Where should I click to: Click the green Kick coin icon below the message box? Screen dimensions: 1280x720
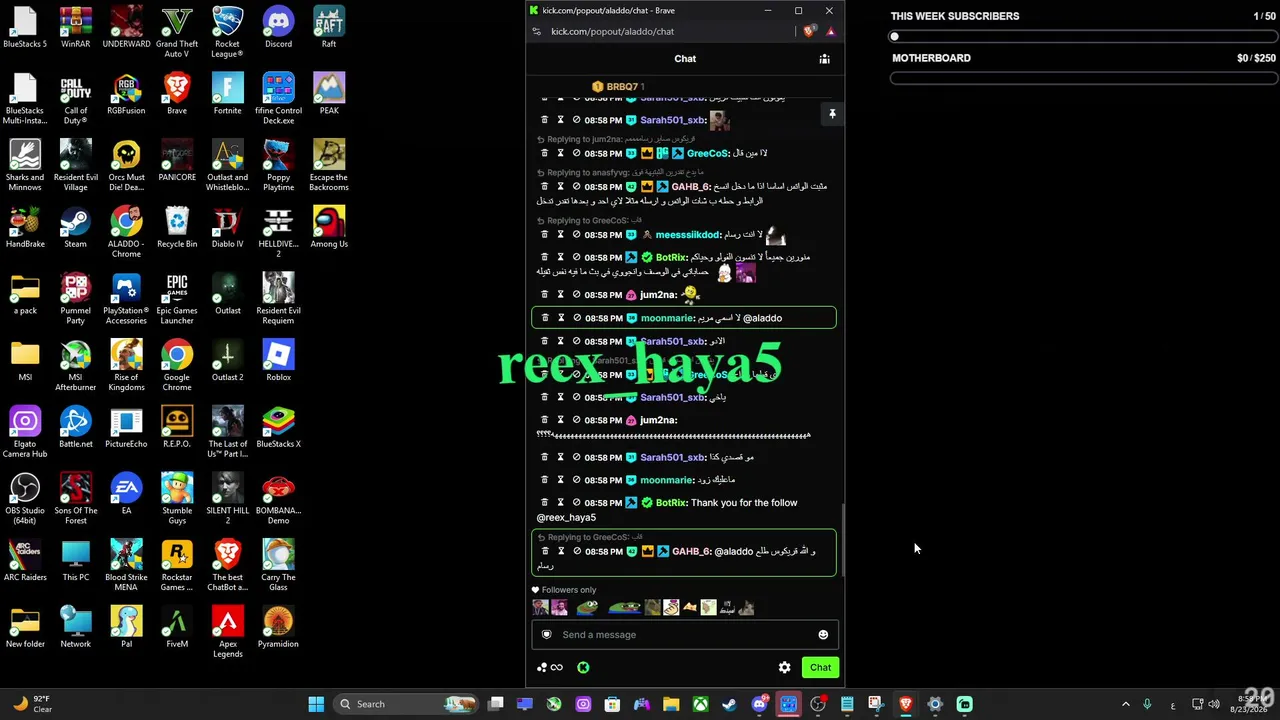pyautogui.click(x=583, y=668)
